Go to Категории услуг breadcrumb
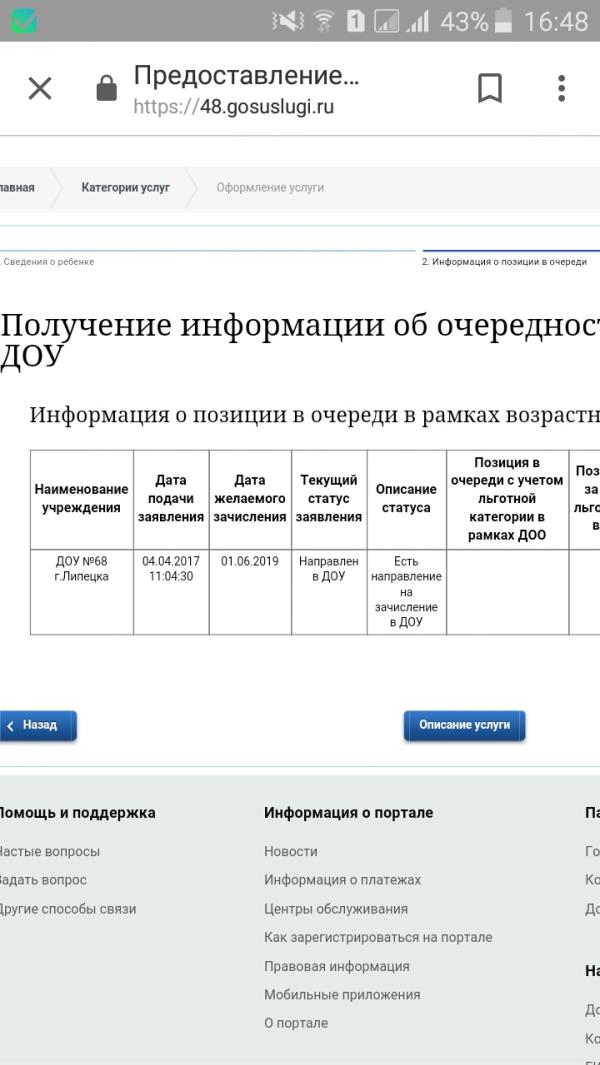Image resolution: width=600 pixels, height=1065 pixels. (x=125, y=188)
